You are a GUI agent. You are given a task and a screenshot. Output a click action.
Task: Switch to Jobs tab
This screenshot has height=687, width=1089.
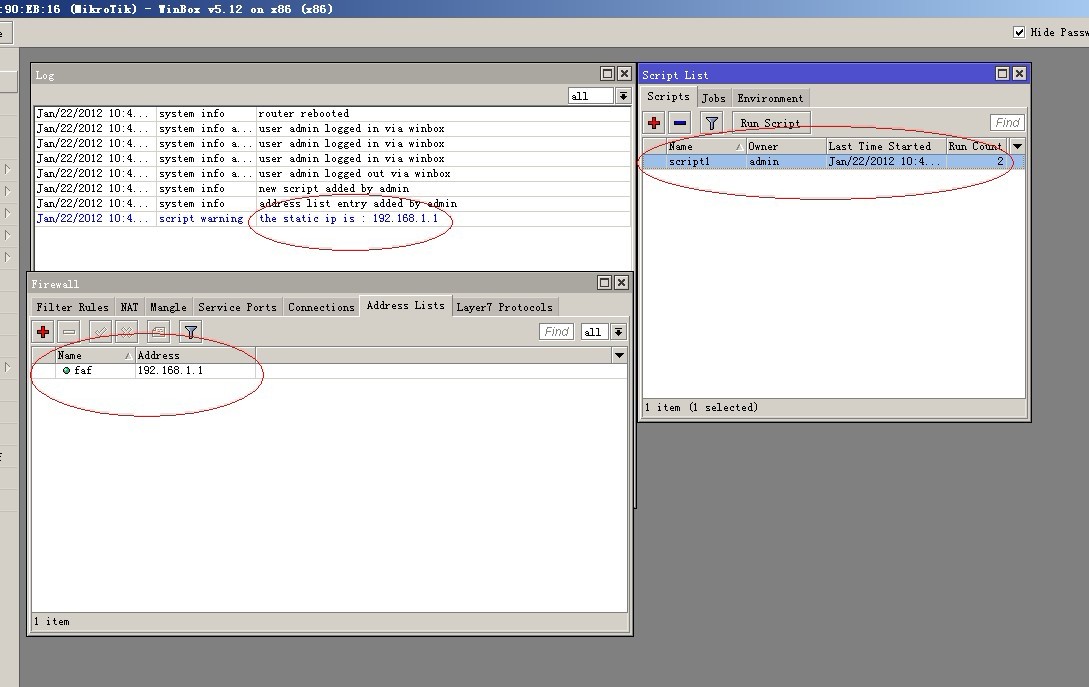click(x=713, y=98)
